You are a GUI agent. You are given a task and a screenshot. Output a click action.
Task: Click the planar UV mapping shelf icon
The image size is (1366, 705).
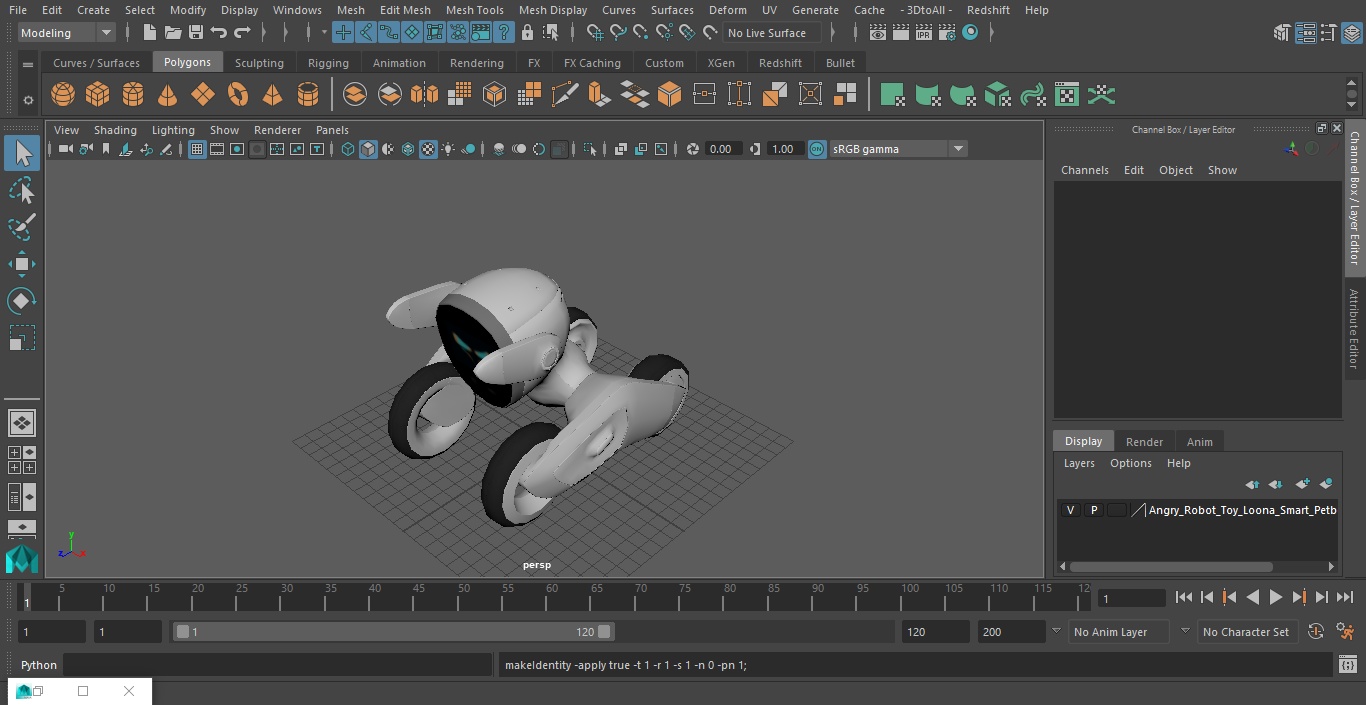[892, 95]
